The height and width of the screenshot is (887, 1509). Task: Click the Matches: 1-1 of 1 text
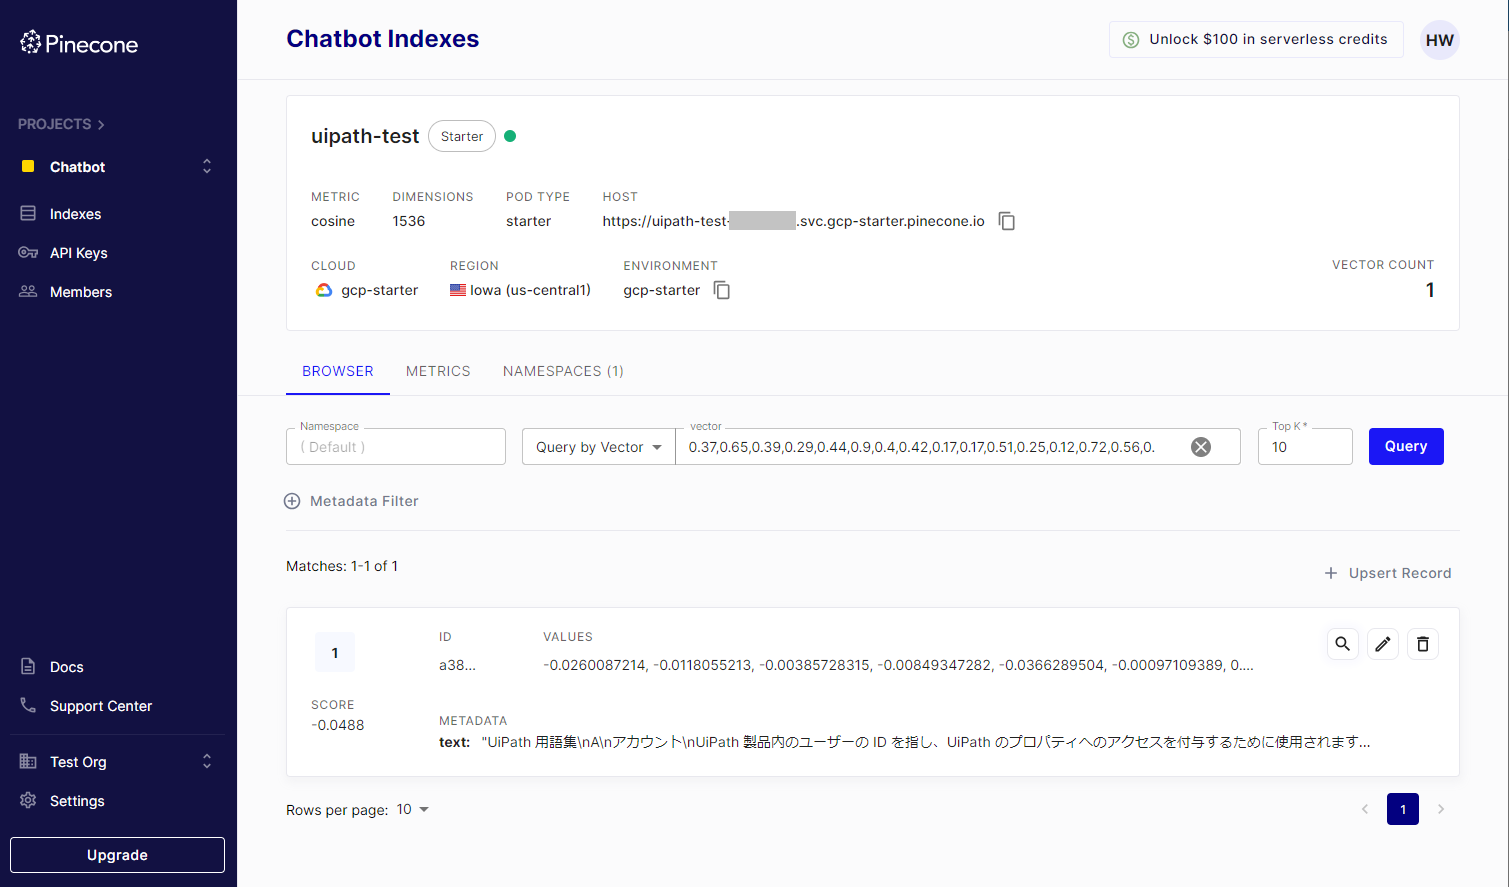coord(342,566)
